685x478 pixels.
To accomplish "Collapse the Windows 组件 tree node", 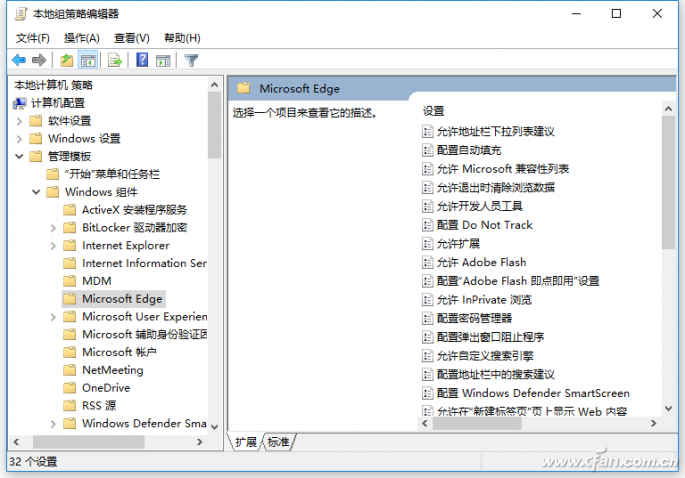I will coord(36,192).
